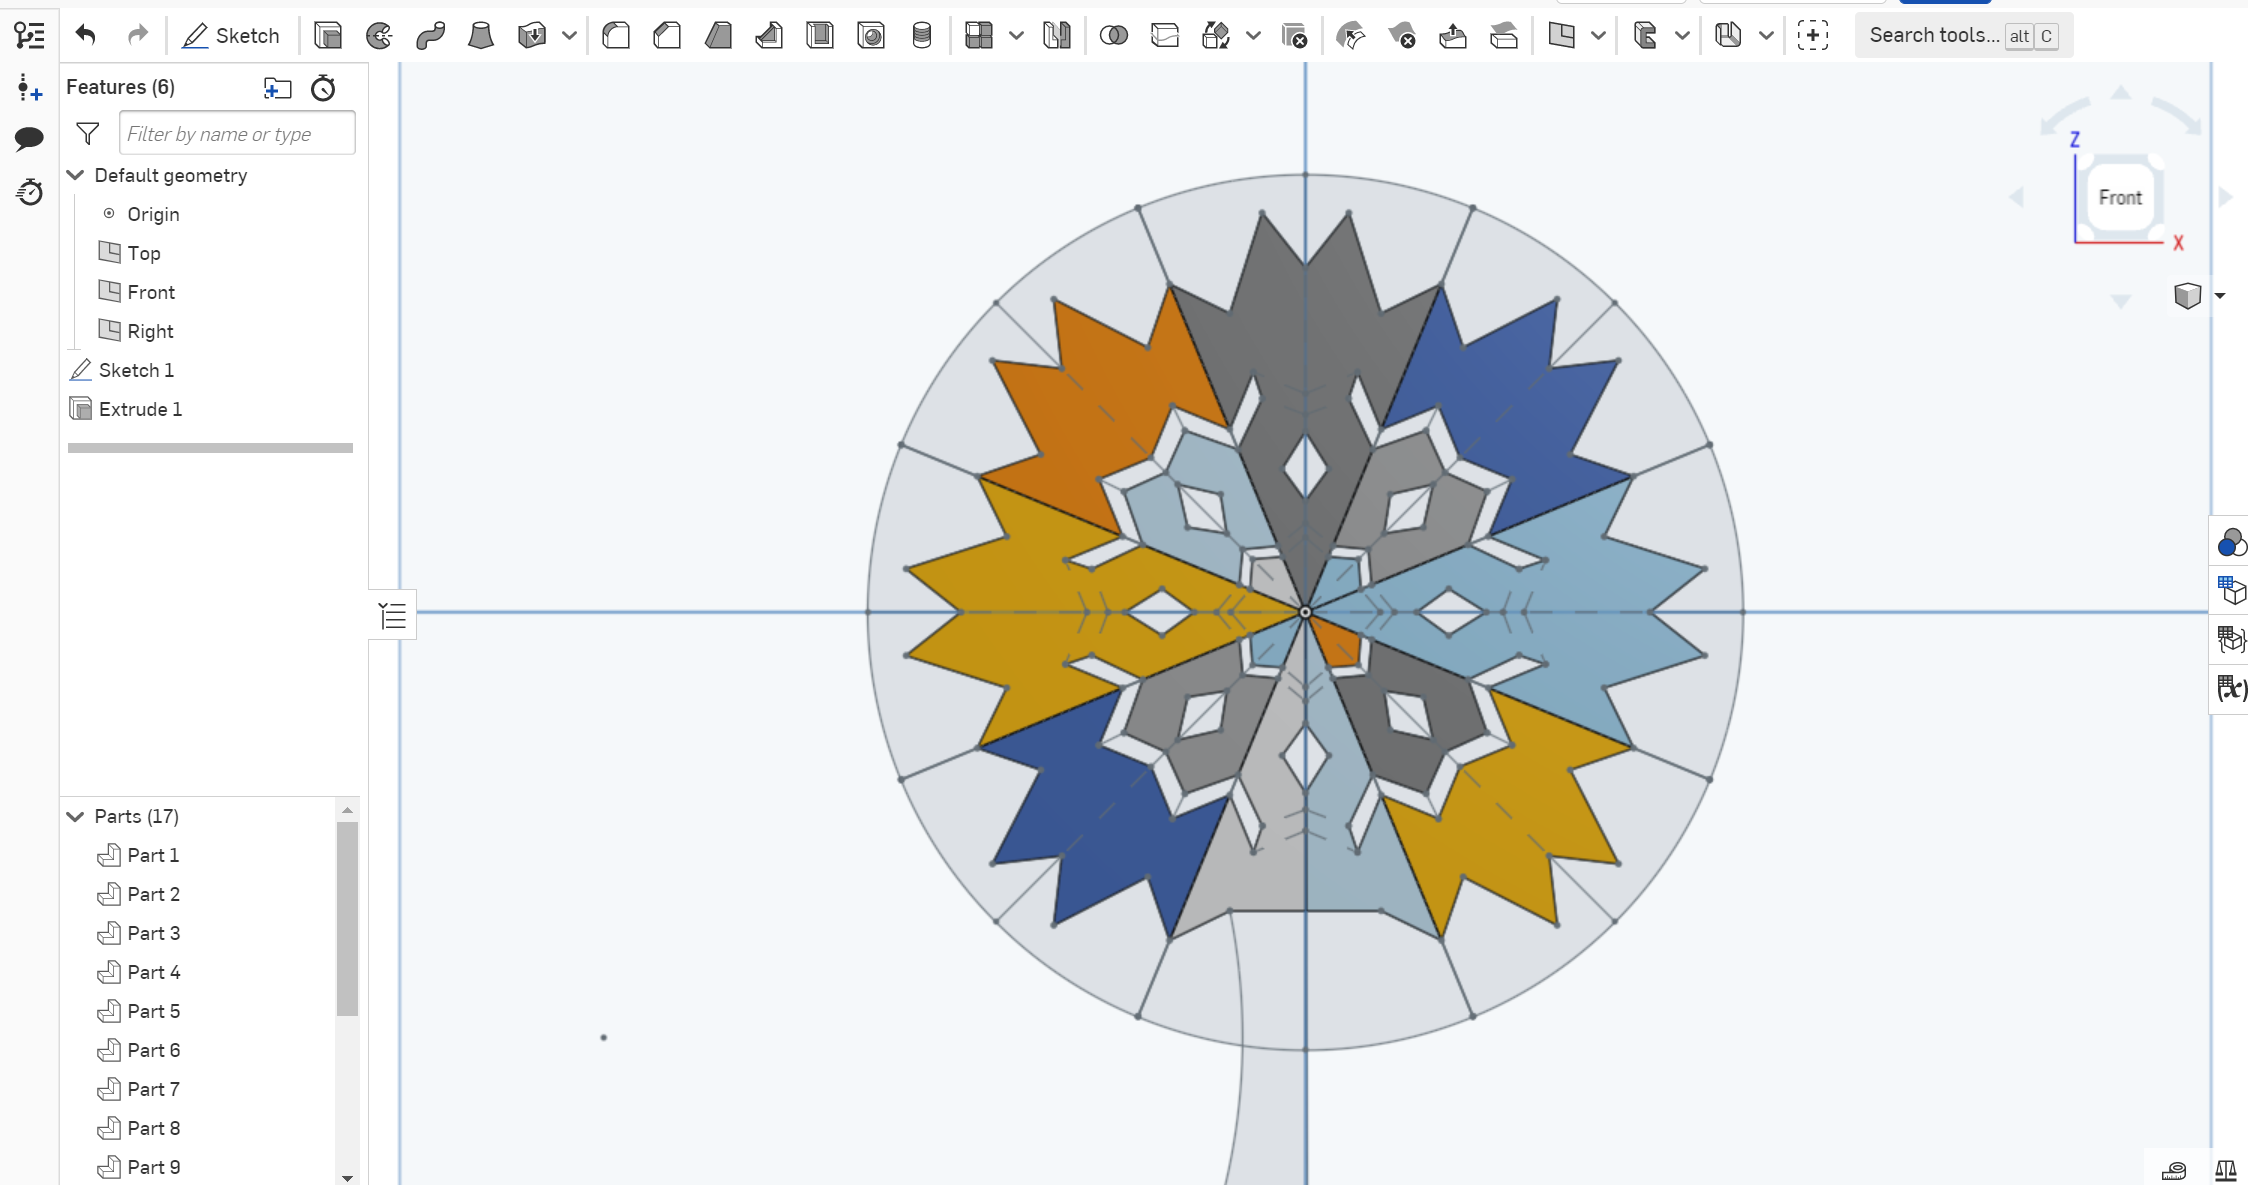Open the Sketch tool
The image size is (2248, 1185).
(230, 35)
